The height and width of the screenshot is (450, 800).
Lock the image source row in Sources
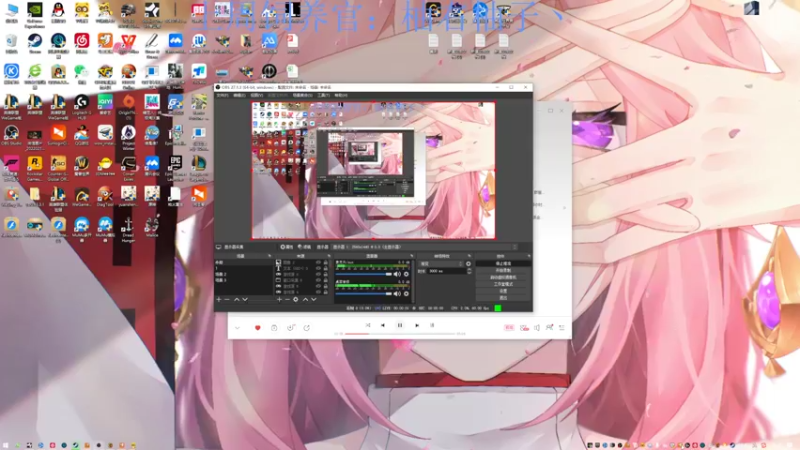click(x=326, y=262)
